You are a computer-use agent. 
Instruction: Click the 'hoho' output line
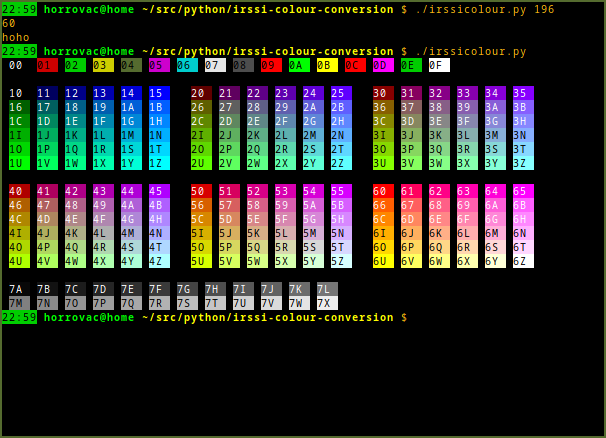pyautogui.click(x=16, y=37)
